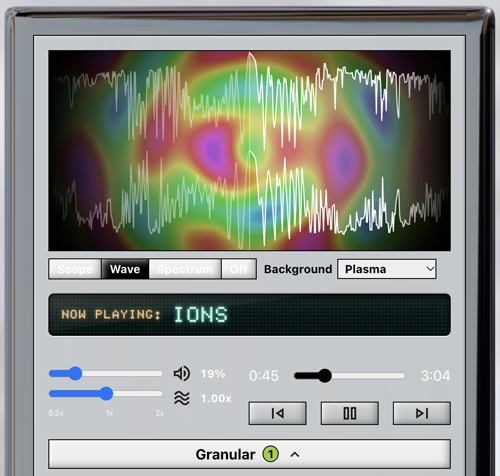Click the track seek slider
The width and height of the screenshot is (500, 476).
349,376
